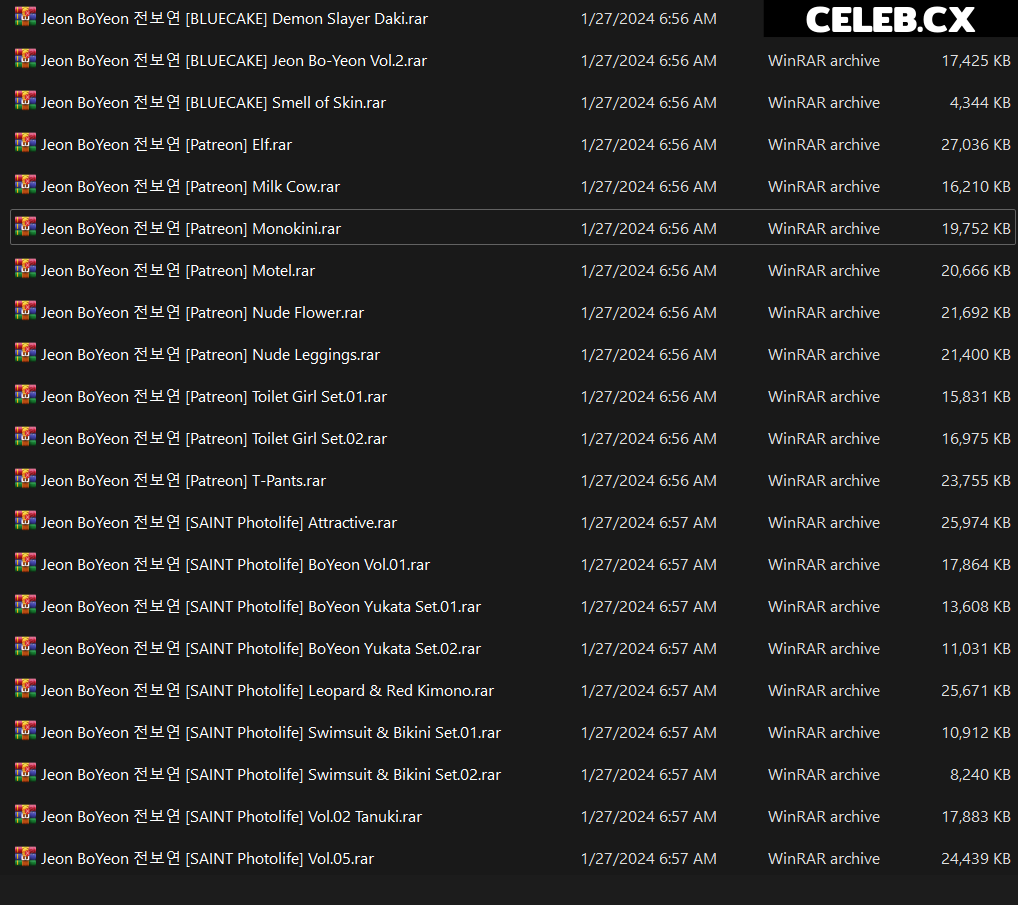Click the 4,344 KB size value

point(980,103)
